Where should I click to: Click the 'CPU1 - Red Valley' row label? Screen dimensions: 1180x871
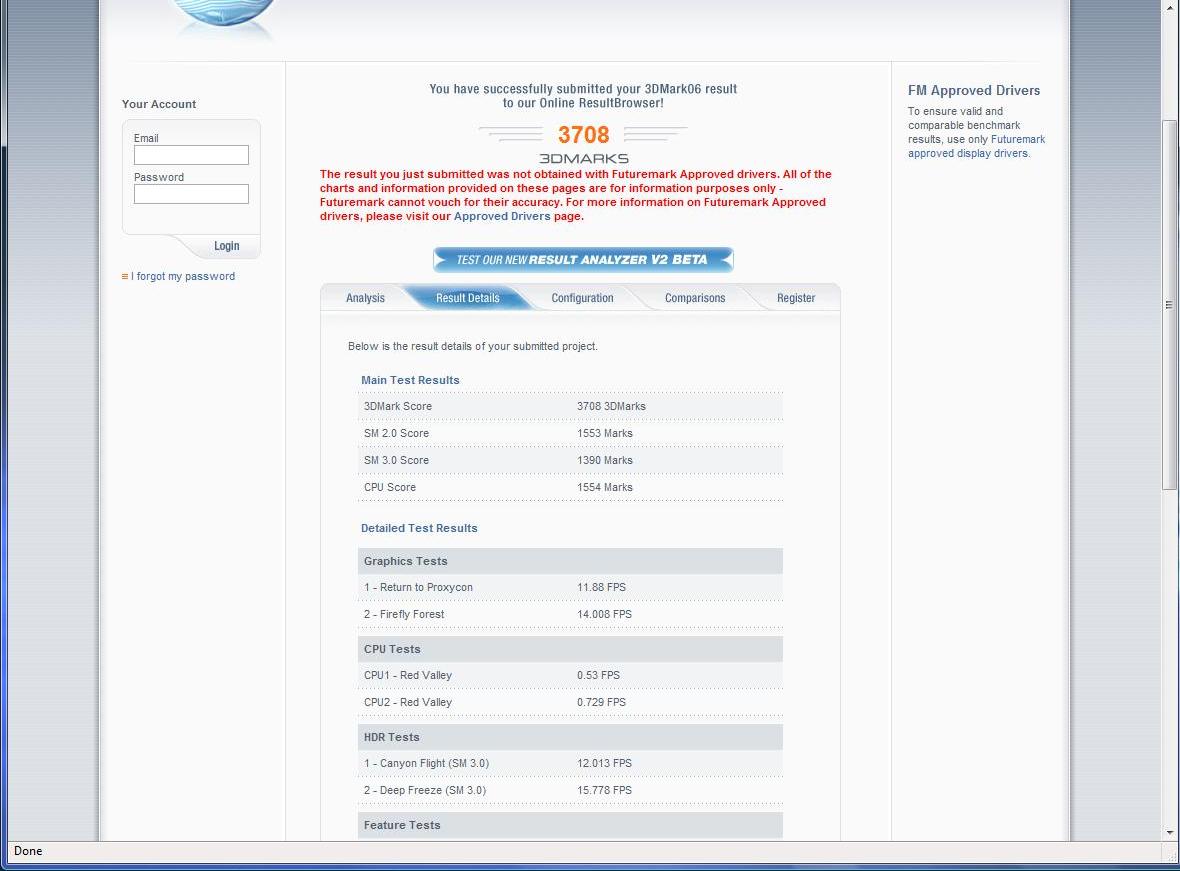tap(408, 675)
